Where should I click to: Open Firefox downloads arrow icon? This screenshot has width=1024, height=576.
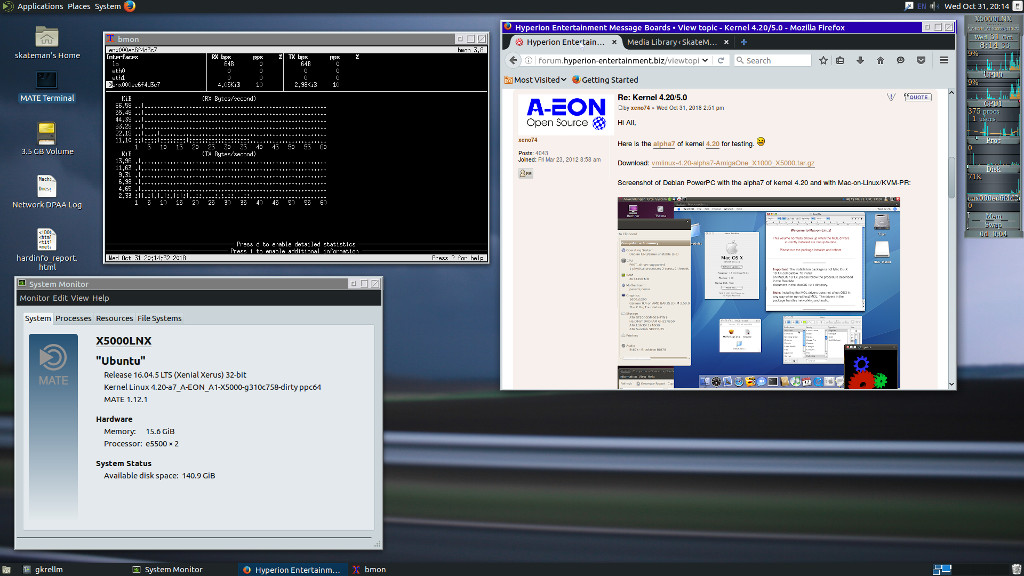pyautogui.click(x=860, y=60)
